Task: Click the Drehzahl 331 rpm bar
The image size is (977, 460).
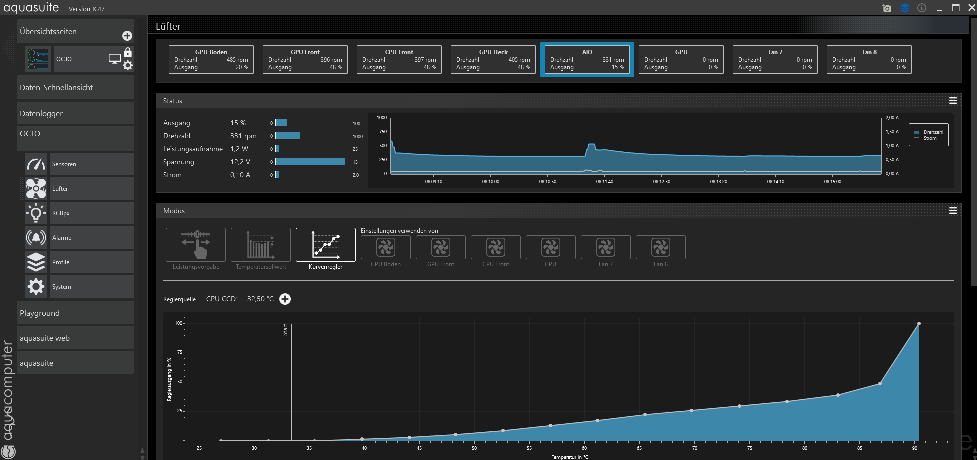Action: pos(287,135)
